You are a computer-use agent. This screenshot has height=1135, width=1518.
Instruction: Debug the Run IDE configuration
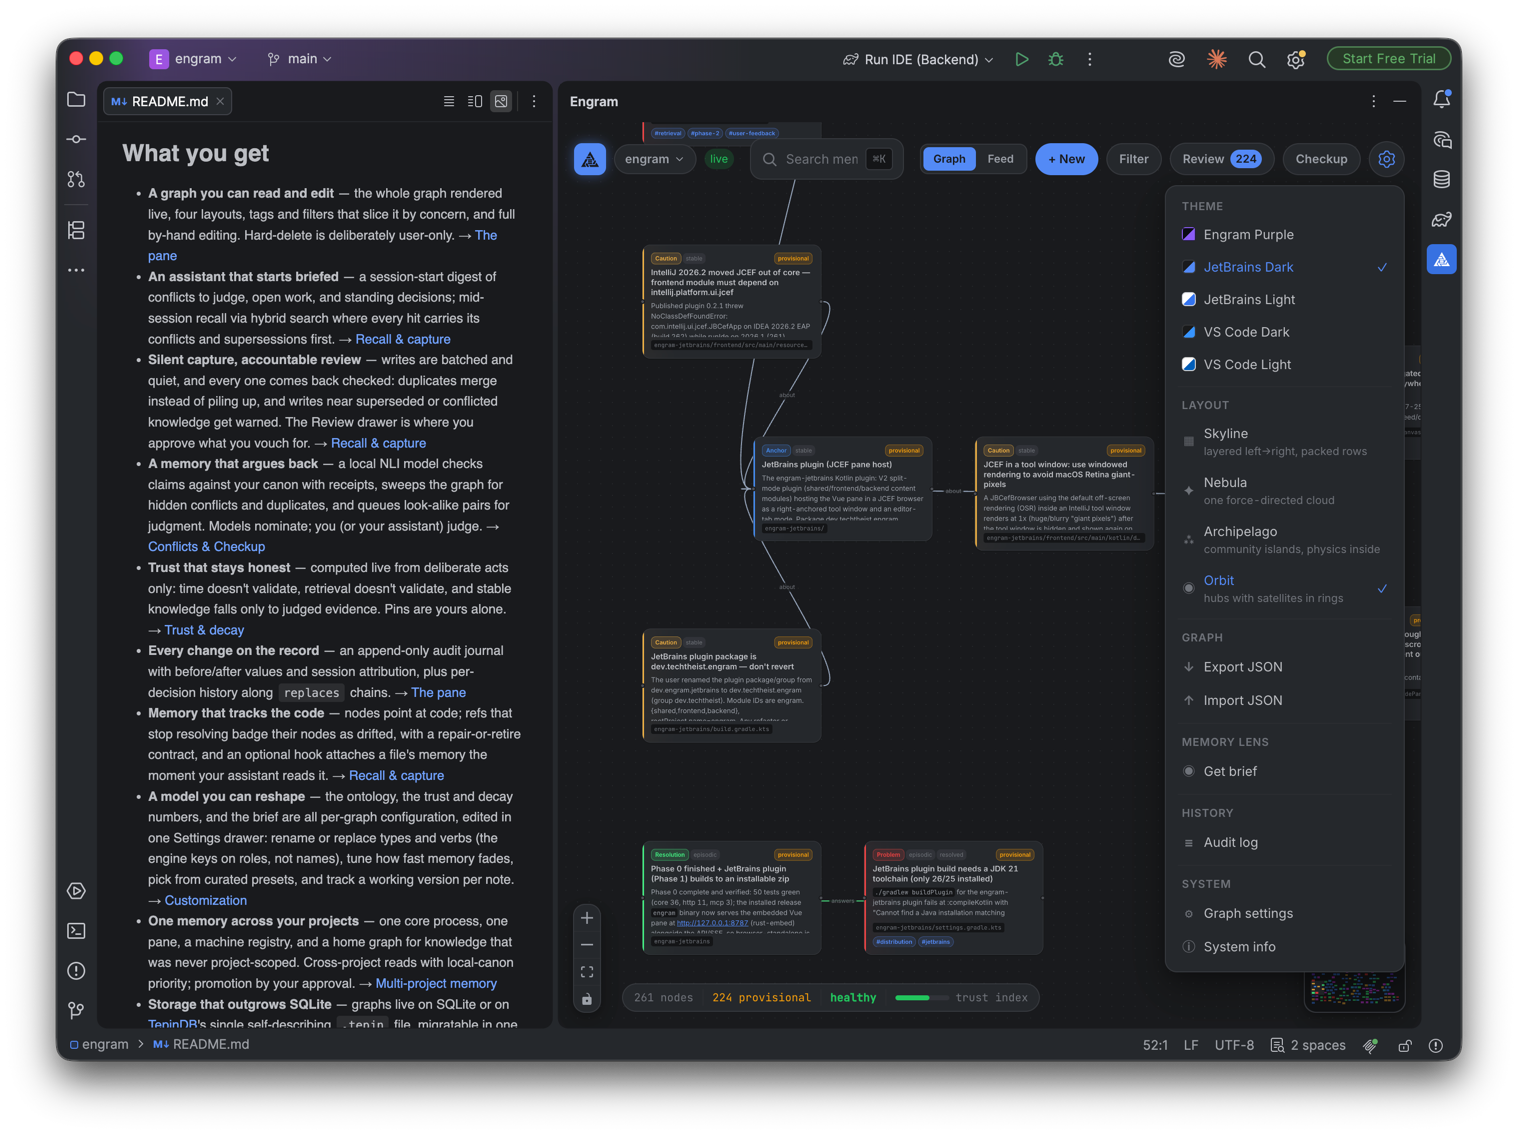tap(1055, 59)
